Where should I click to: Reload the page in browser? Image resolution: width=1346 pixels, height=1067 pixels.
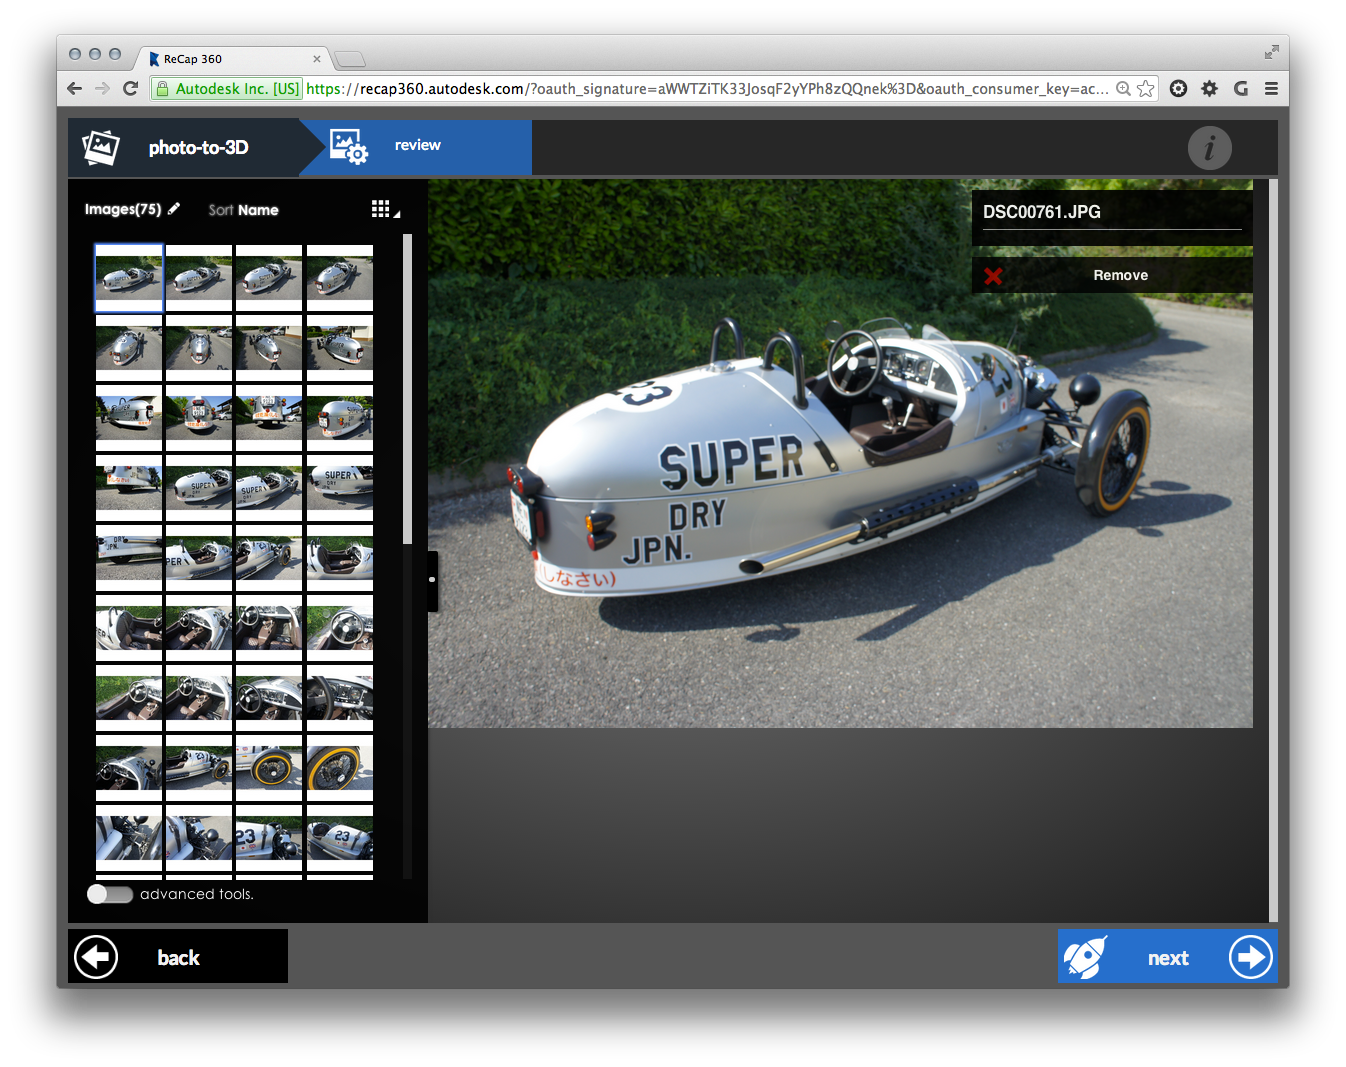coord(130,89)
